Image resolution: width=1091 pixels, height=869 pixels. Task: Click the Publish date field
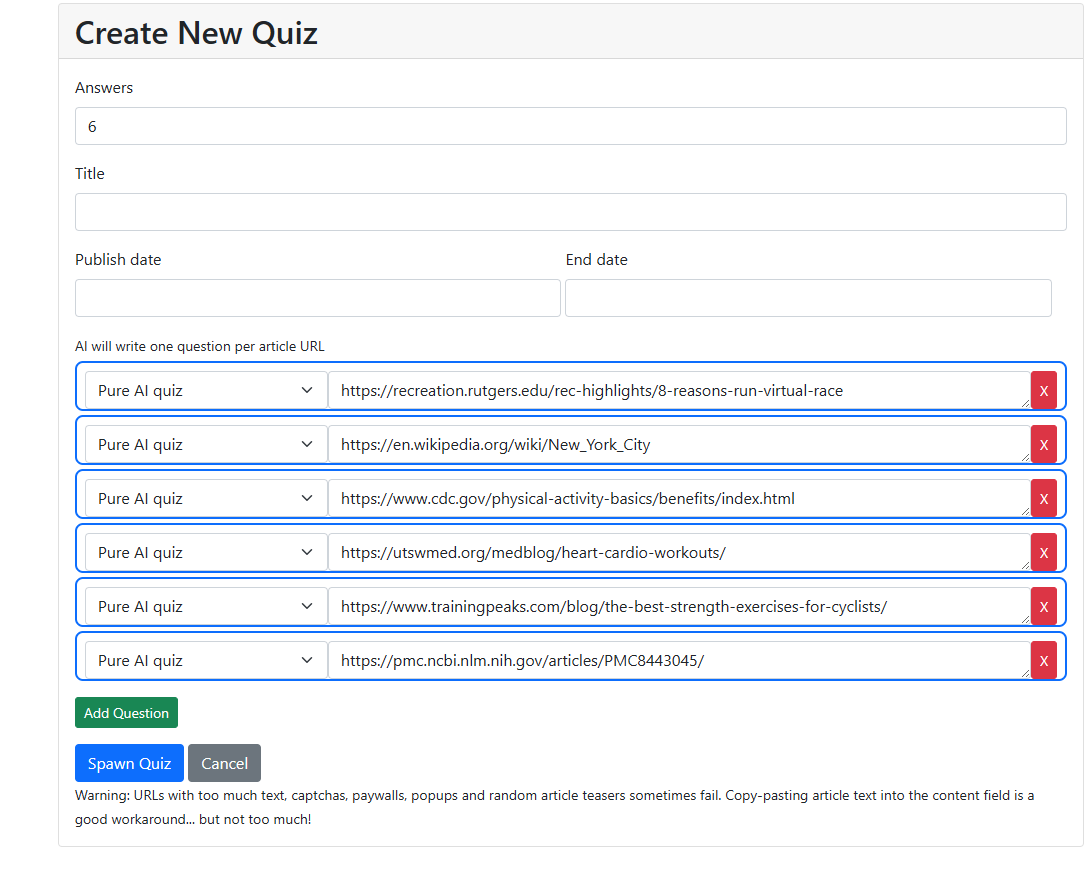point(317,297)
